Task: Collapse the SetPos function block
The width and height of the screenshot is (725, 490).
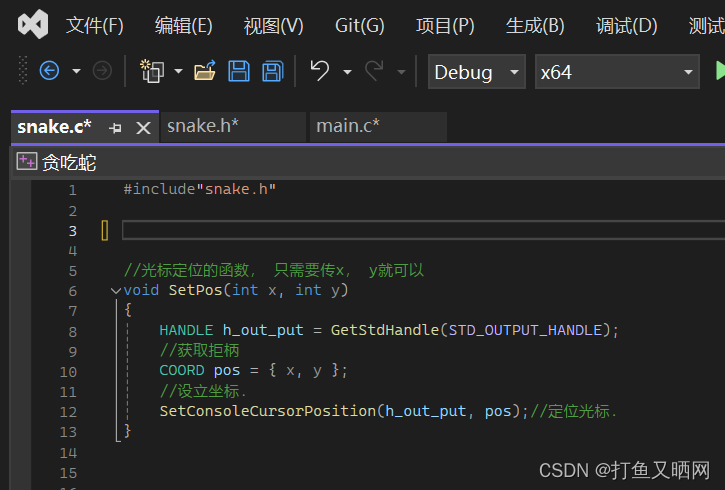Action: [x=116, y=291]
